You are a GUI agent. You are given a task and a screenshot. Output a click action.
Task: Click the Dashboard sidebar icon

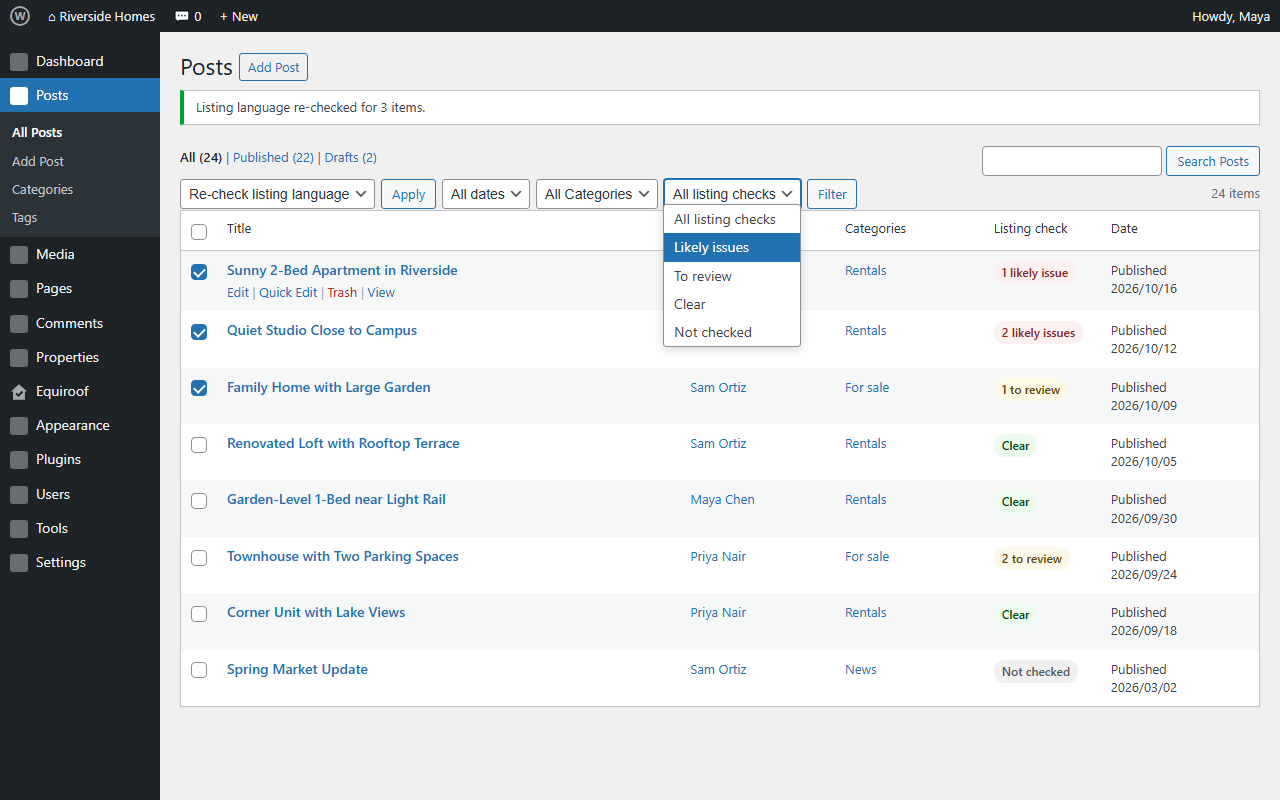point(19,62)
